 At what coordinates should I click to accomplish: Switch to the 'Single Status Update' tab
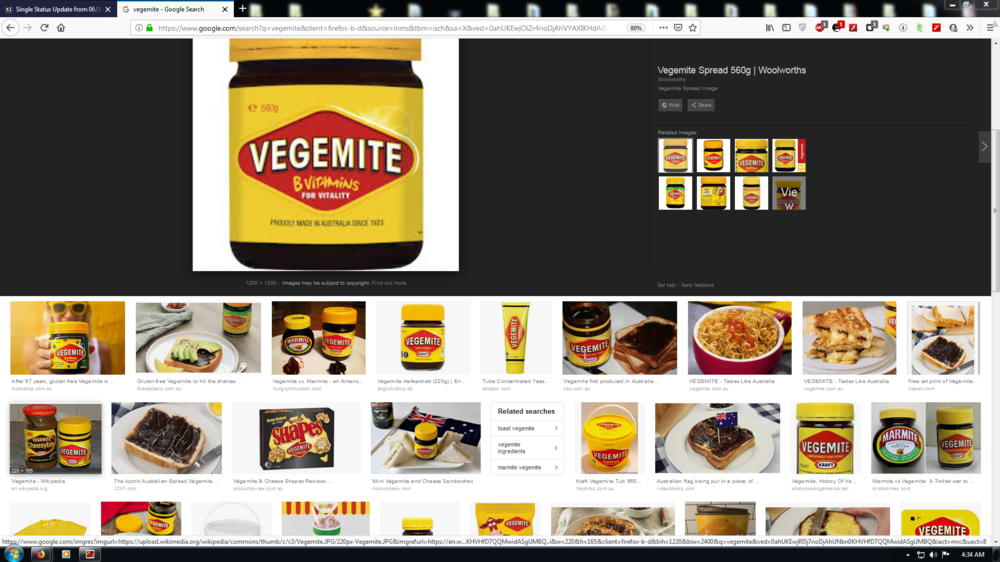click(x=58, y=9)
